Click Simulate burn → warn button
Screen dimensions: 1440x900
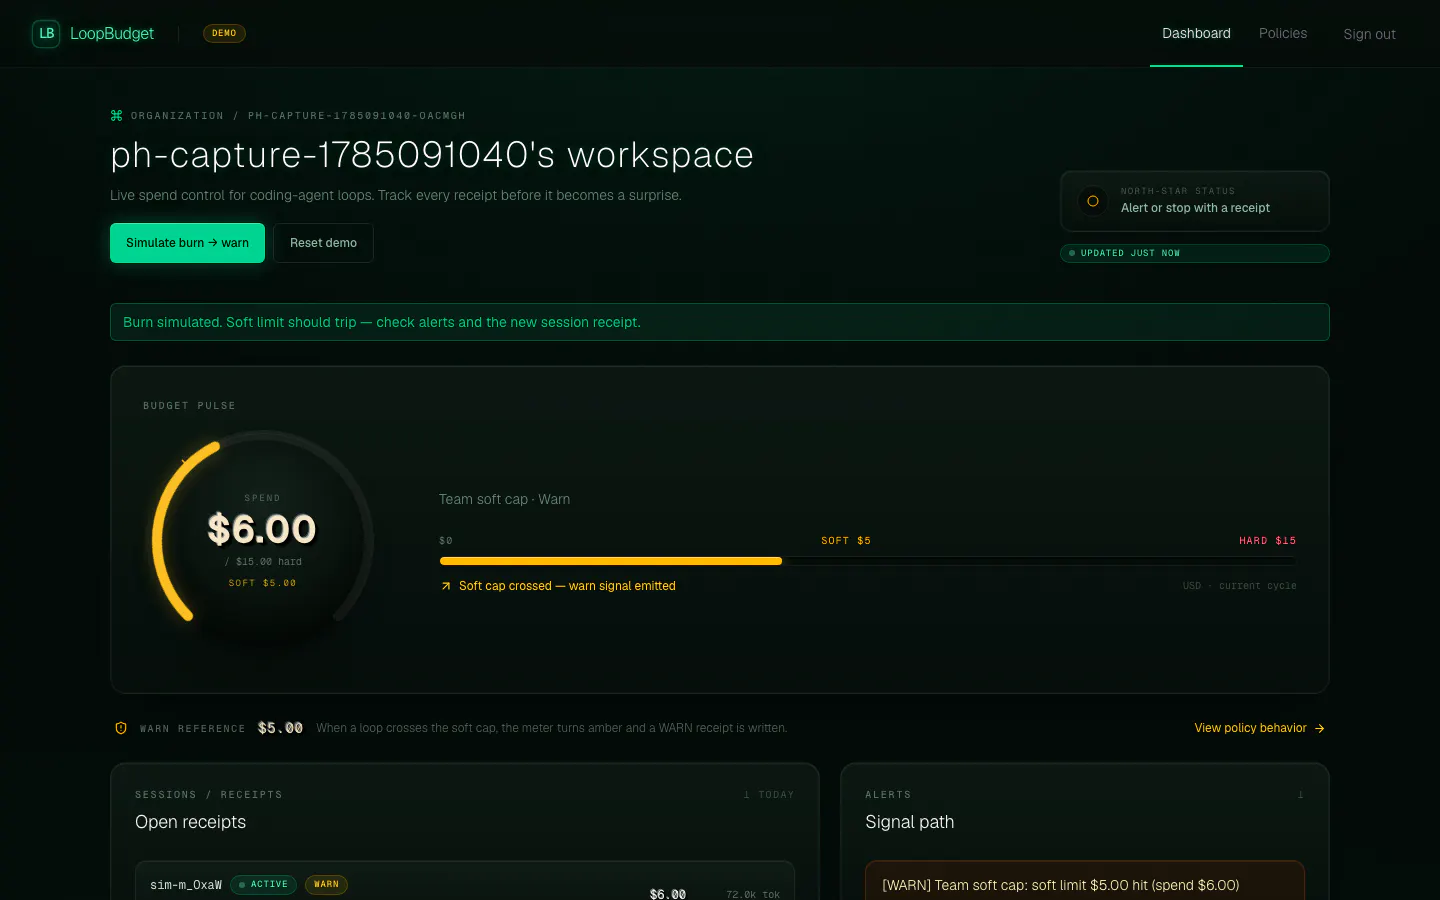pos(187,243)
